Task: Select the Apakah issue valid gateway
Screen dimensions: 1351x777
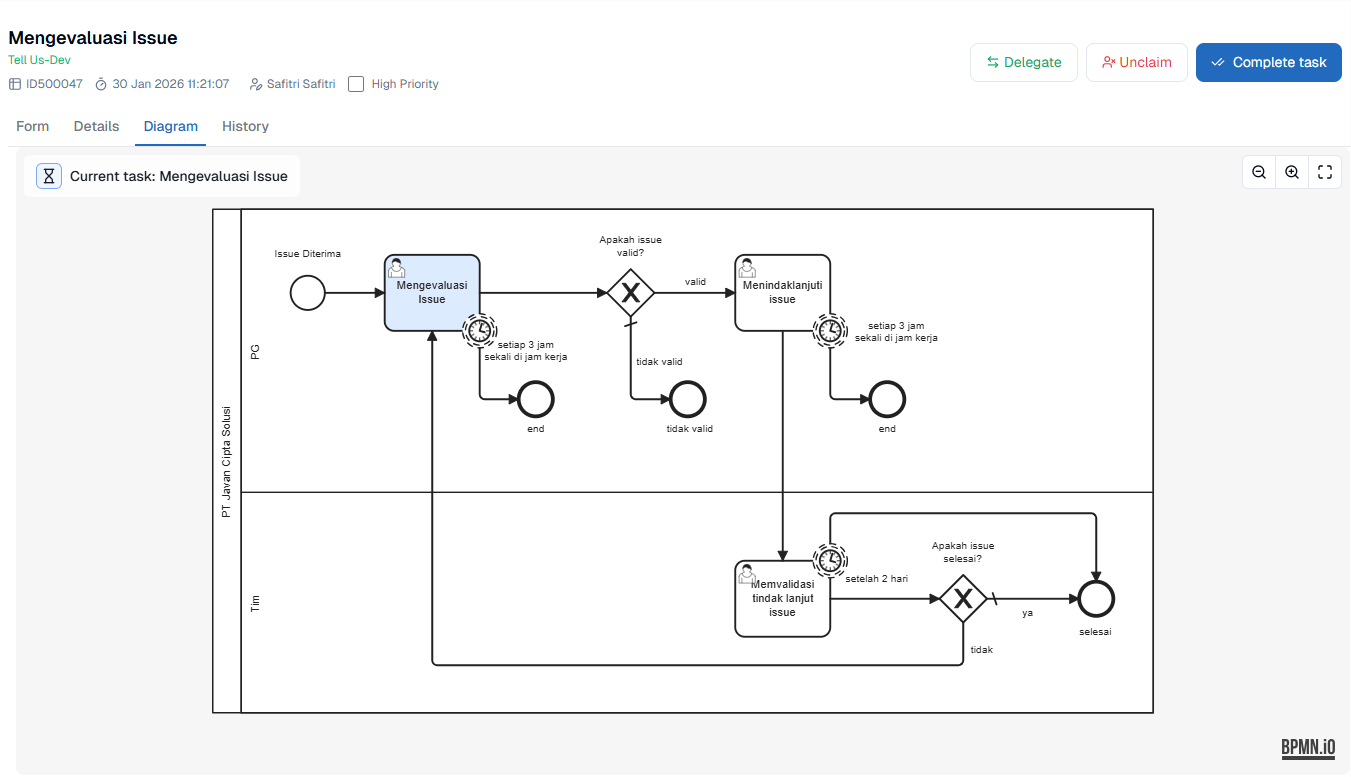Action: click(631, 291)
